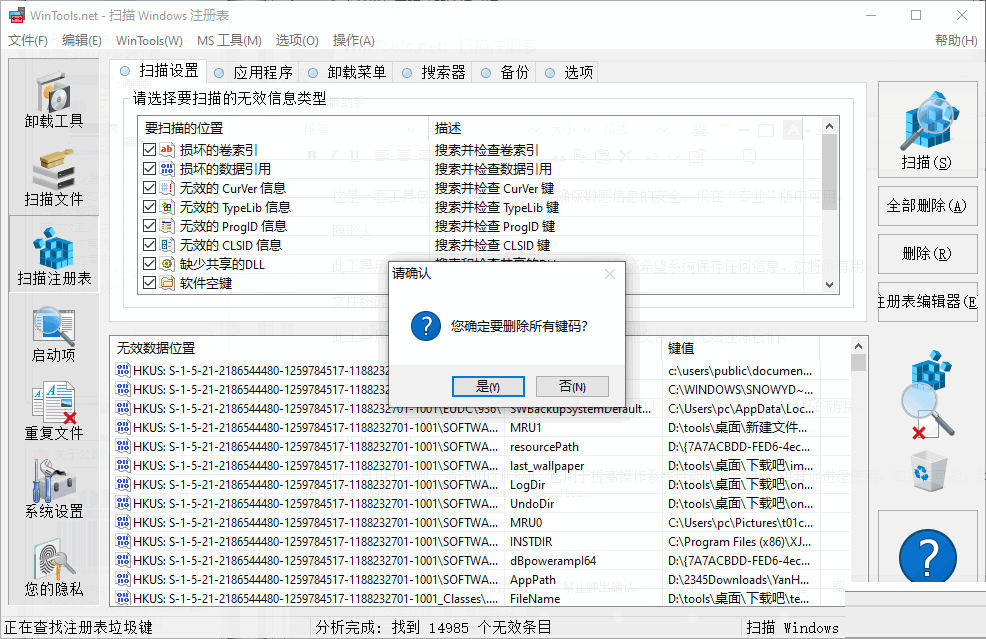This screenshot has width=986, height=639.
Task: Click results list scroll up arrow
Action: 858,346
